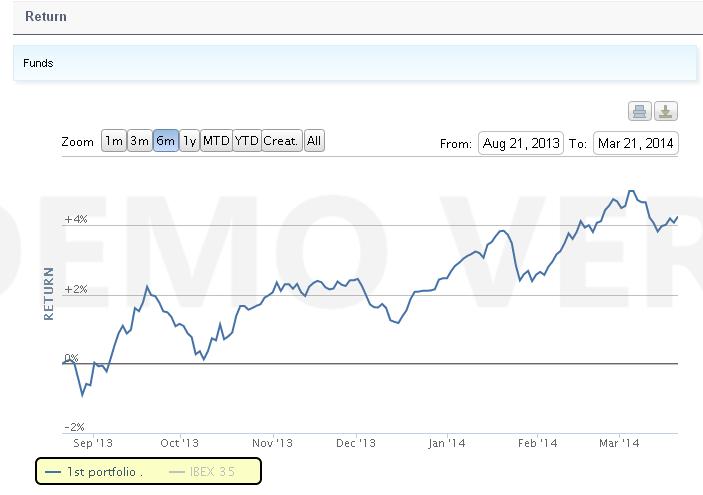703x495 pixels.
Task: Click the print chart icon
Action: click(x=639, y=112)
